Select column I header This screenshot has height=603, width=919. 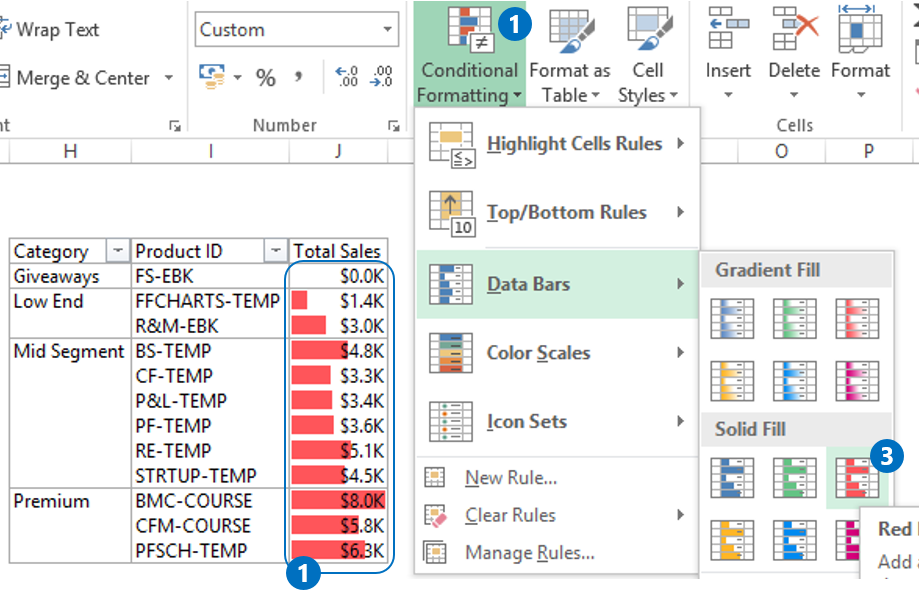click(210, 152)
